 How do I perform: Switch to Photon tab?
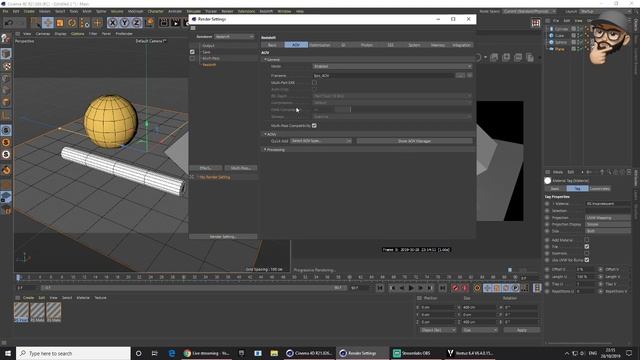(x=367, y=45)
